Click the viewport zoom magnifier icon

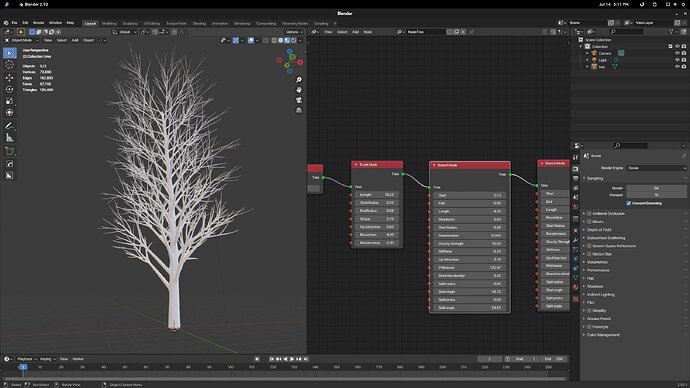click(x=299, y=80)
